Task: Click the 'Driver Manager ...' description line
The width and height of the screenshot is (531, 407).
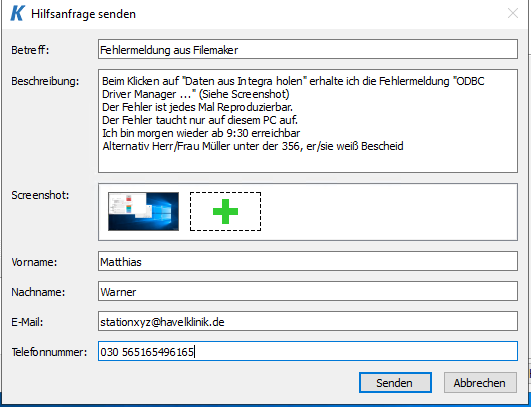Action: pyautogui.click(x=196, y=94)
